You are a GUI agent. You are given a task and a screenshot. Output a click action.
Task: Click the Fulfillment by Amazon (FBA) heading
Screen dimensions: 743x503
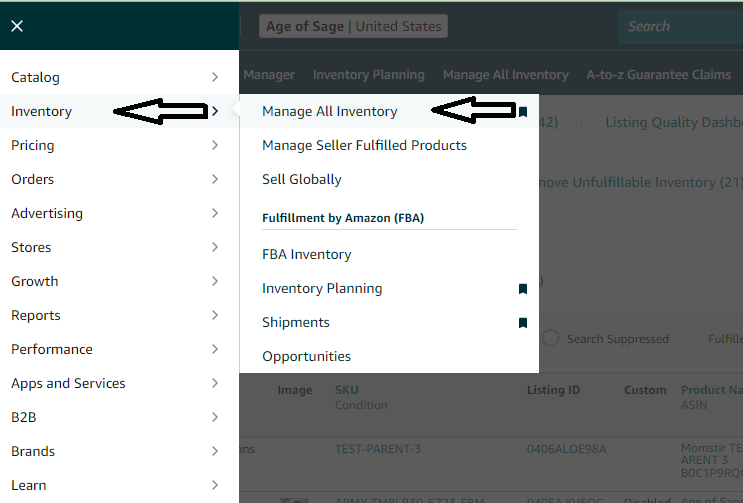[x=343, y=218]
